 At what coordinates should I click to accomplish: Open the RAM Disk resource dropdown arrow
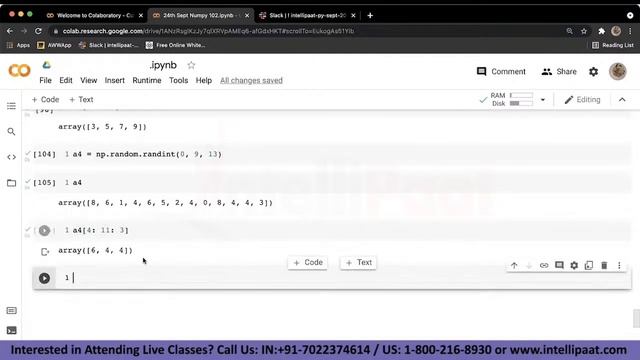543,100
